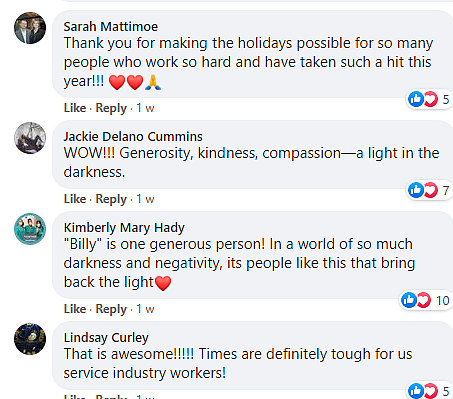This screenshot has height=399, width=453.
Task: Reply to Jackie Delano Cummins' comment
Action: click(111, 199)
